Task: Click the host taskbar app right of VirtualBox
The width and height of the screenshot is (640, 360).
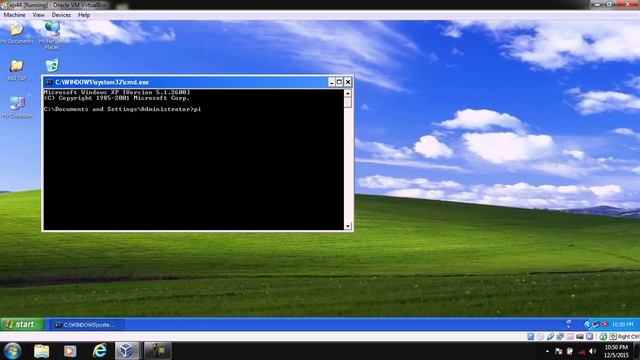Action: pos(157,351)
